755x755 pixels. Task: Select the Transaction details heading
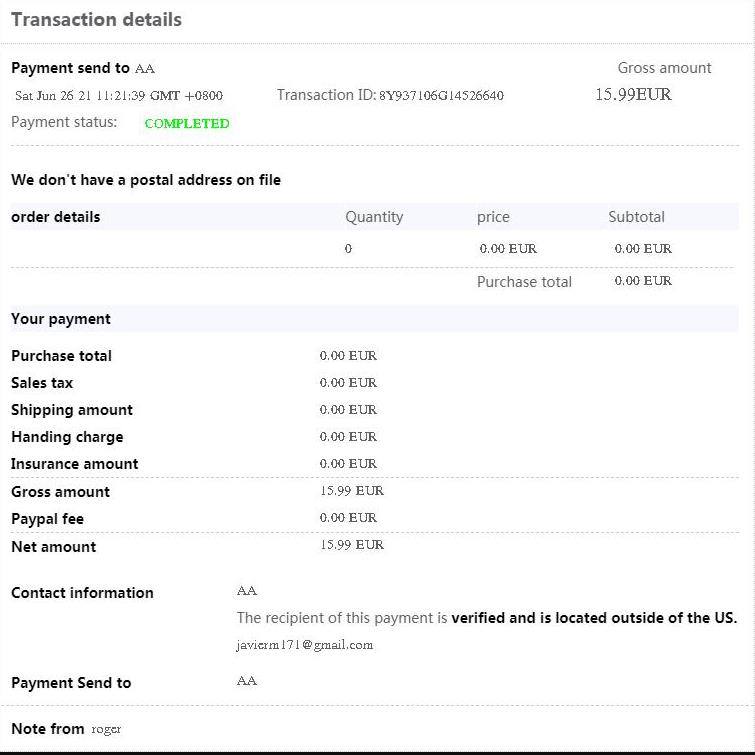pyautogui.click(x=96, y=20)
